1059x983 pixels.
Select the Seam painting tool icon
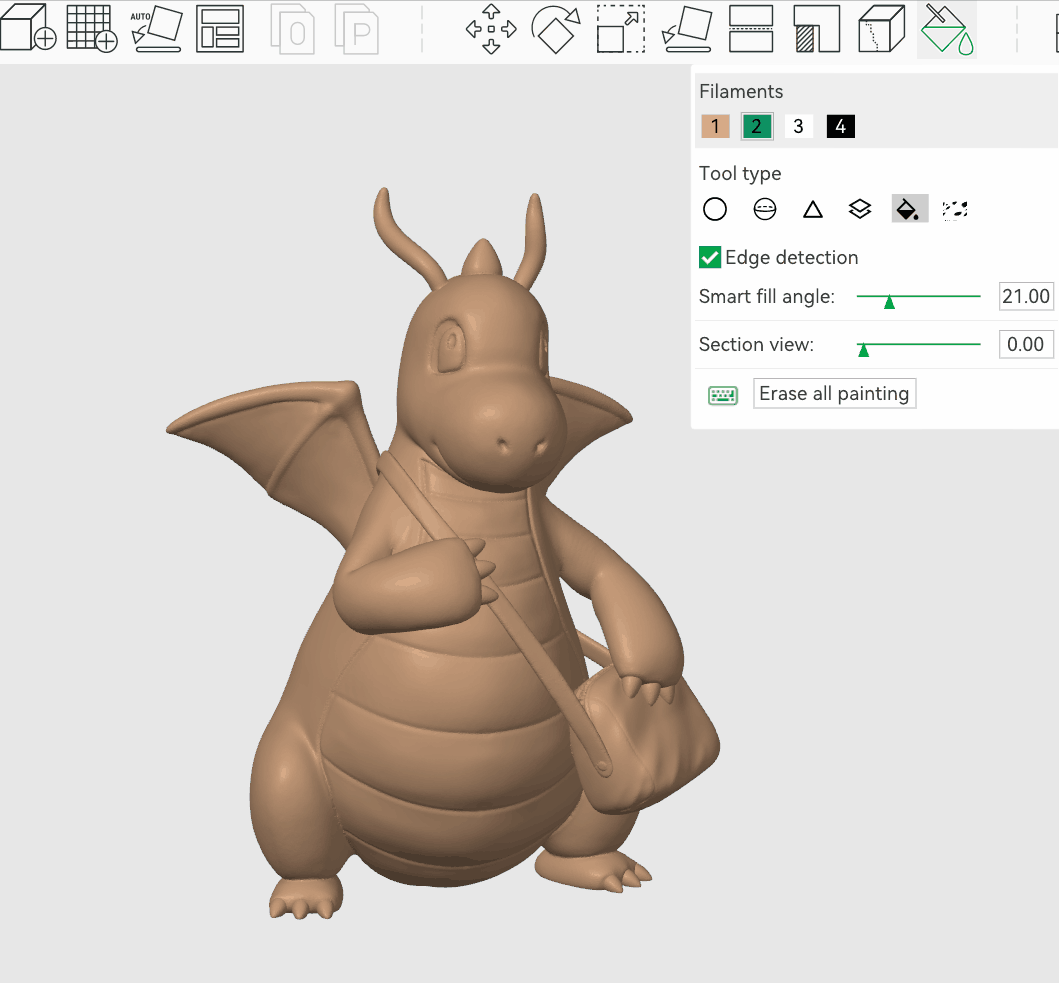pos(881,28)
